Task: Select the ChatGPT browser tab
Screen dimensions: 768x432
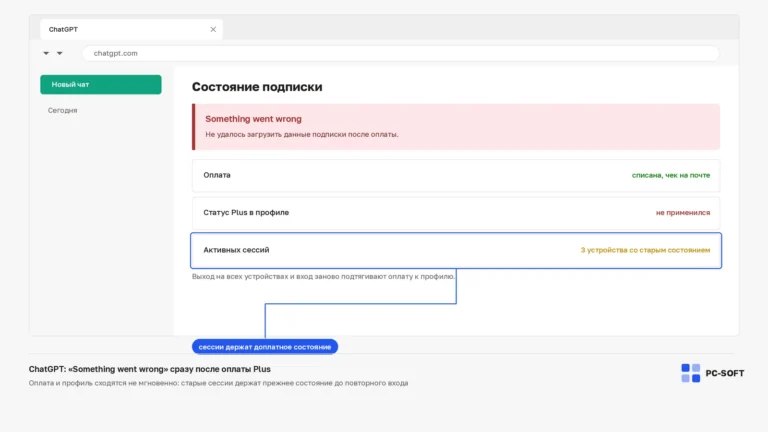Action: [x=131, y=29]
